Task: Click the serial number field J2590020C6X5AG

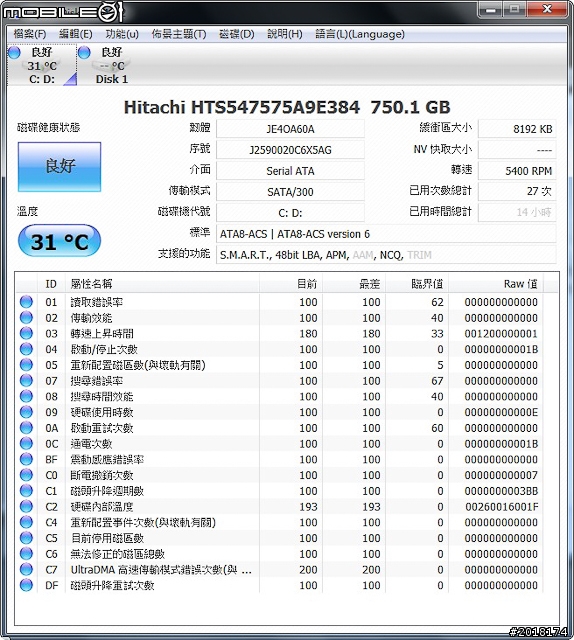Action: click(290, 150)
